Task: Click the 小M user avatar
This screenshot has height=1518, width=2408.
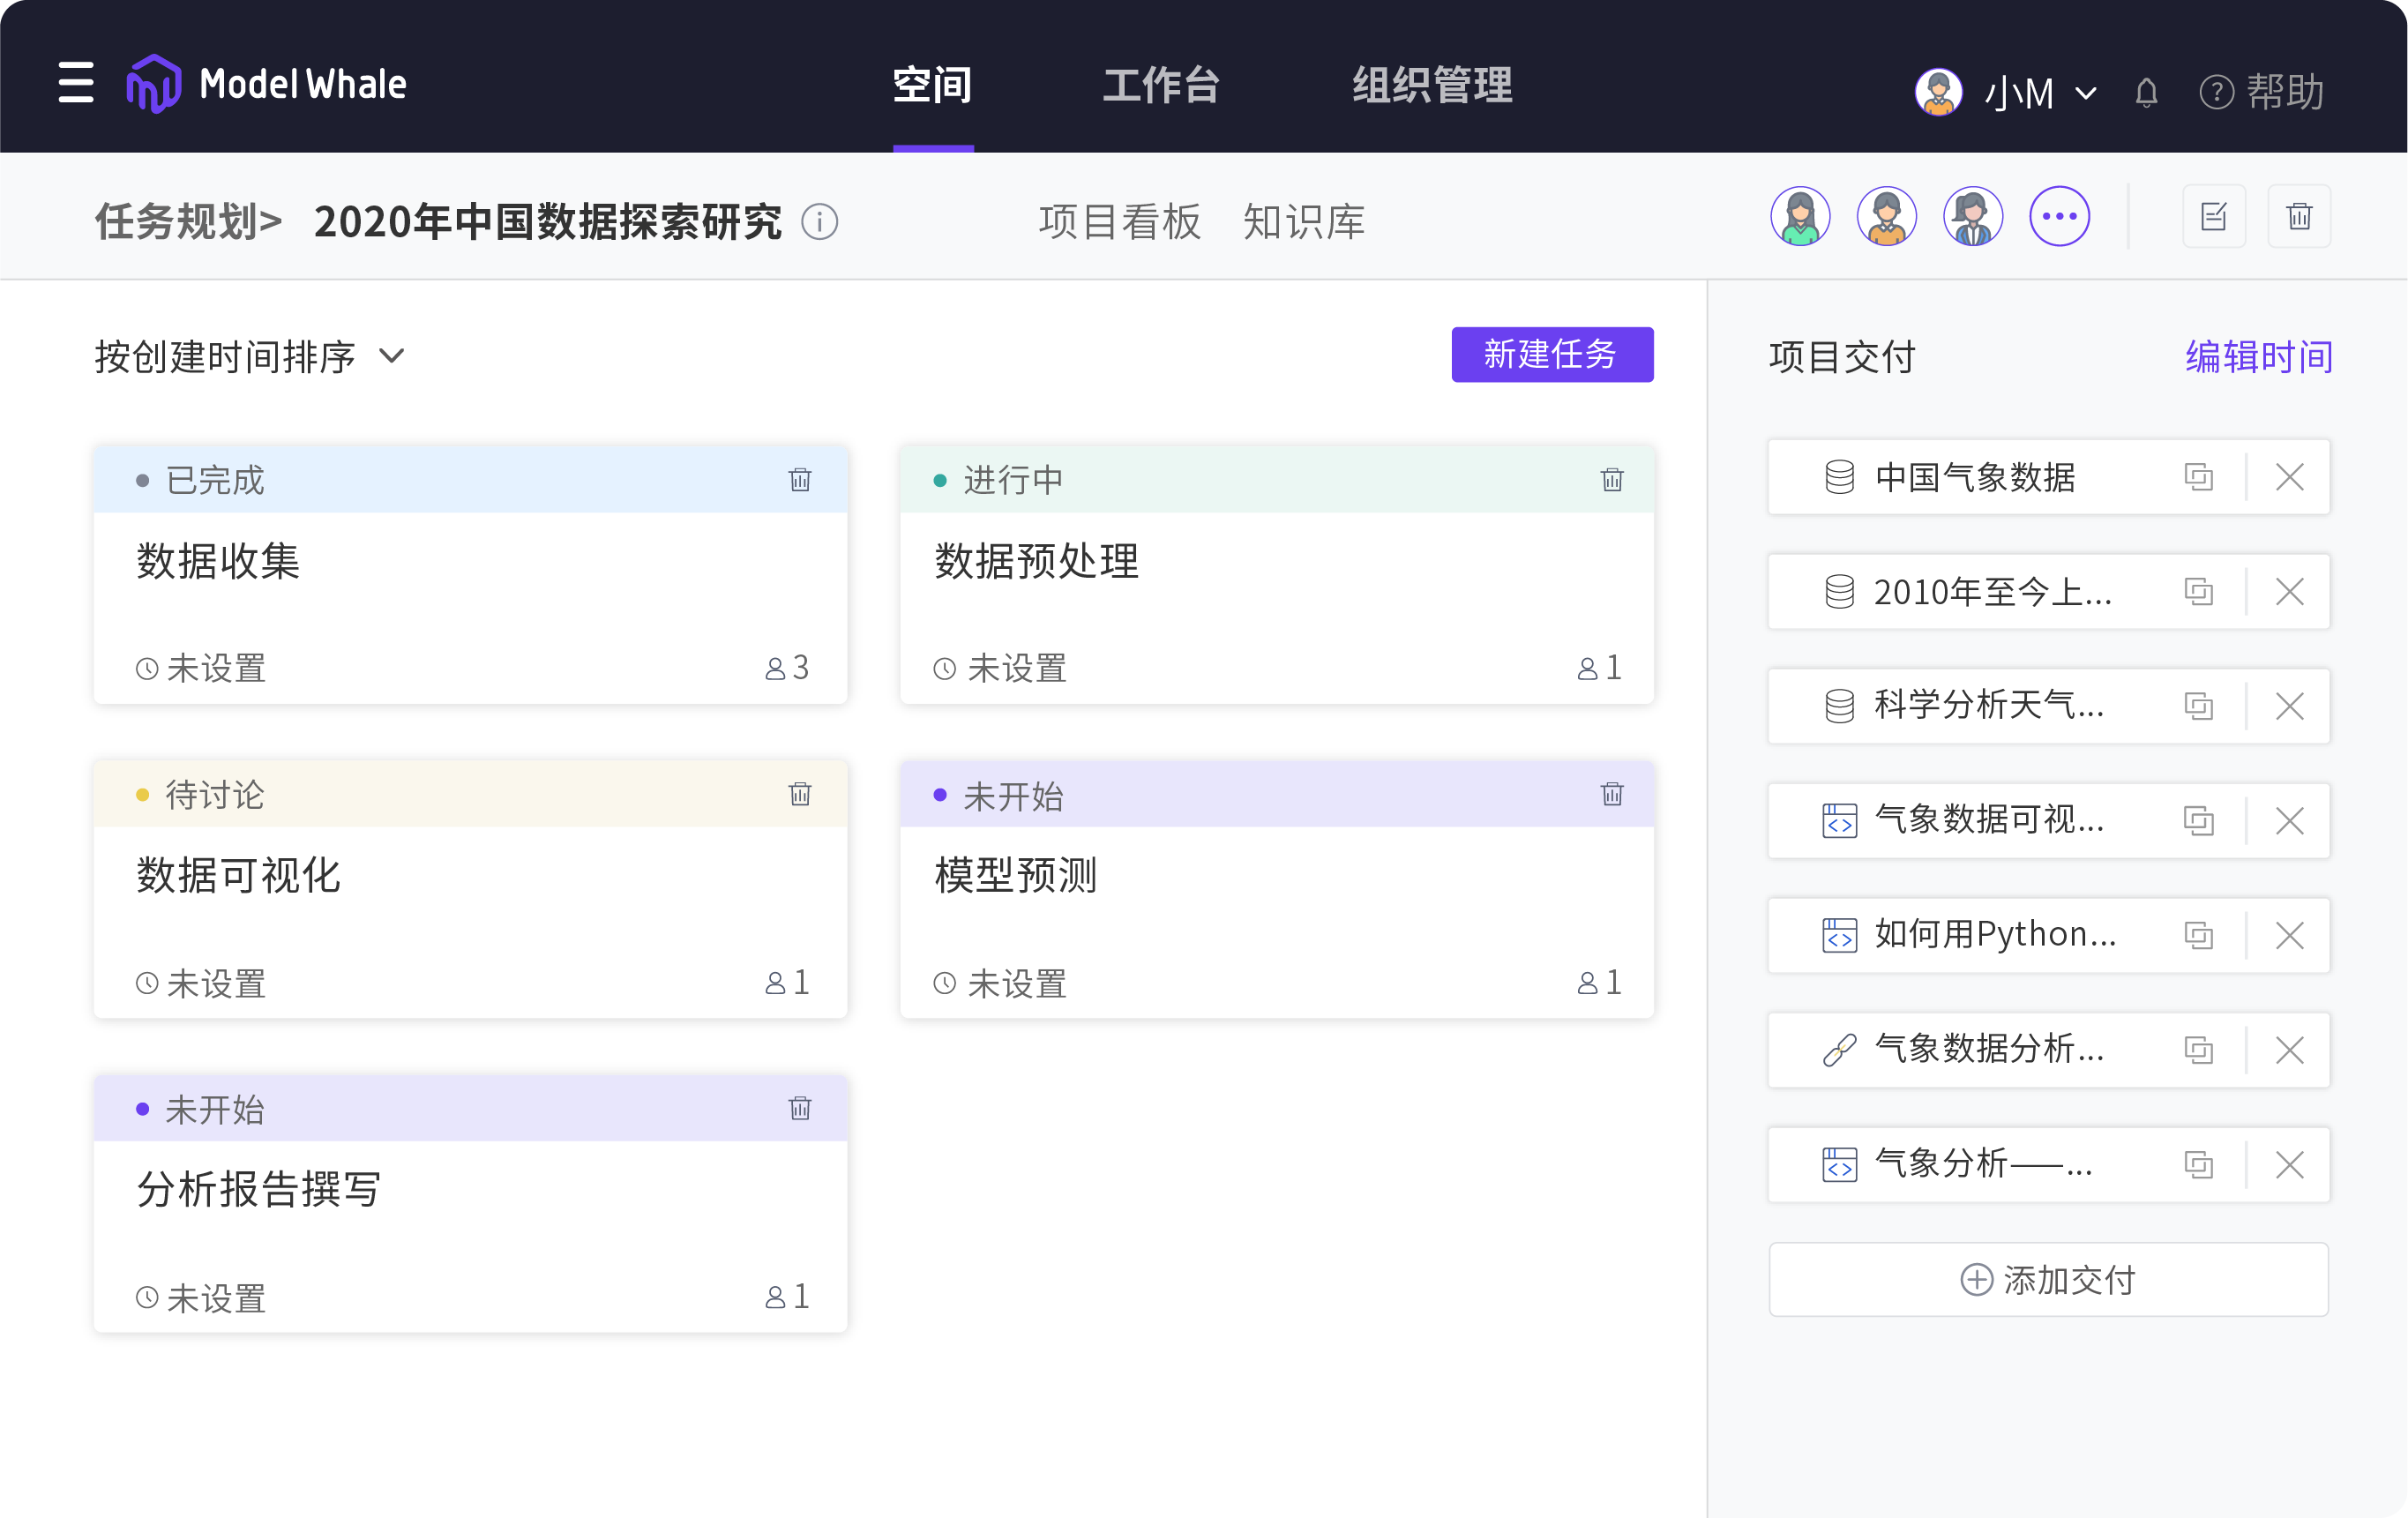Action: point(1938,92)
